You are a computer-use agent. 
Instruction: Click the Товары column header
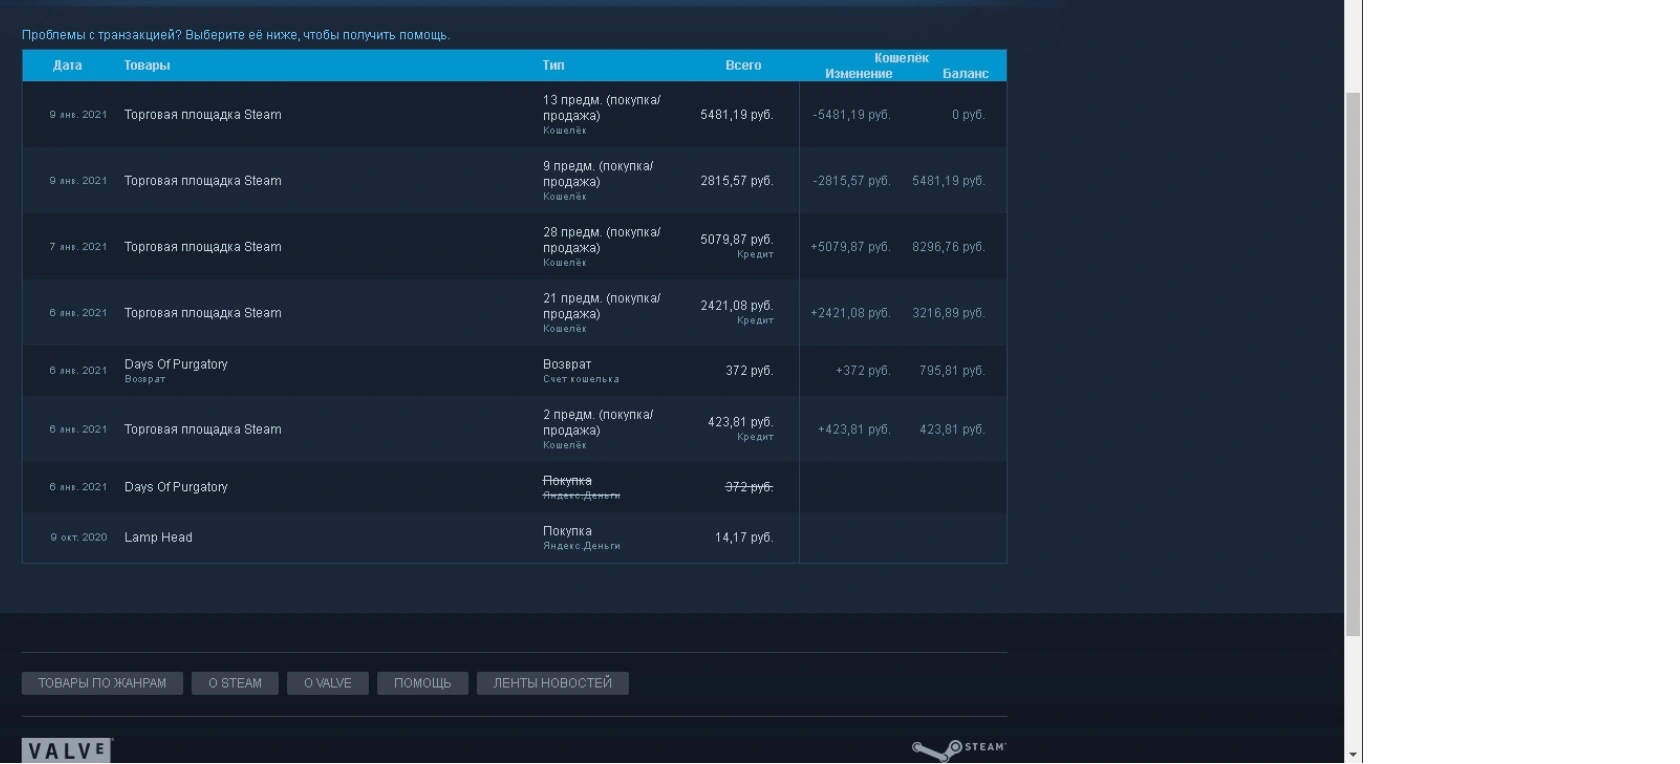click(147, 65)
